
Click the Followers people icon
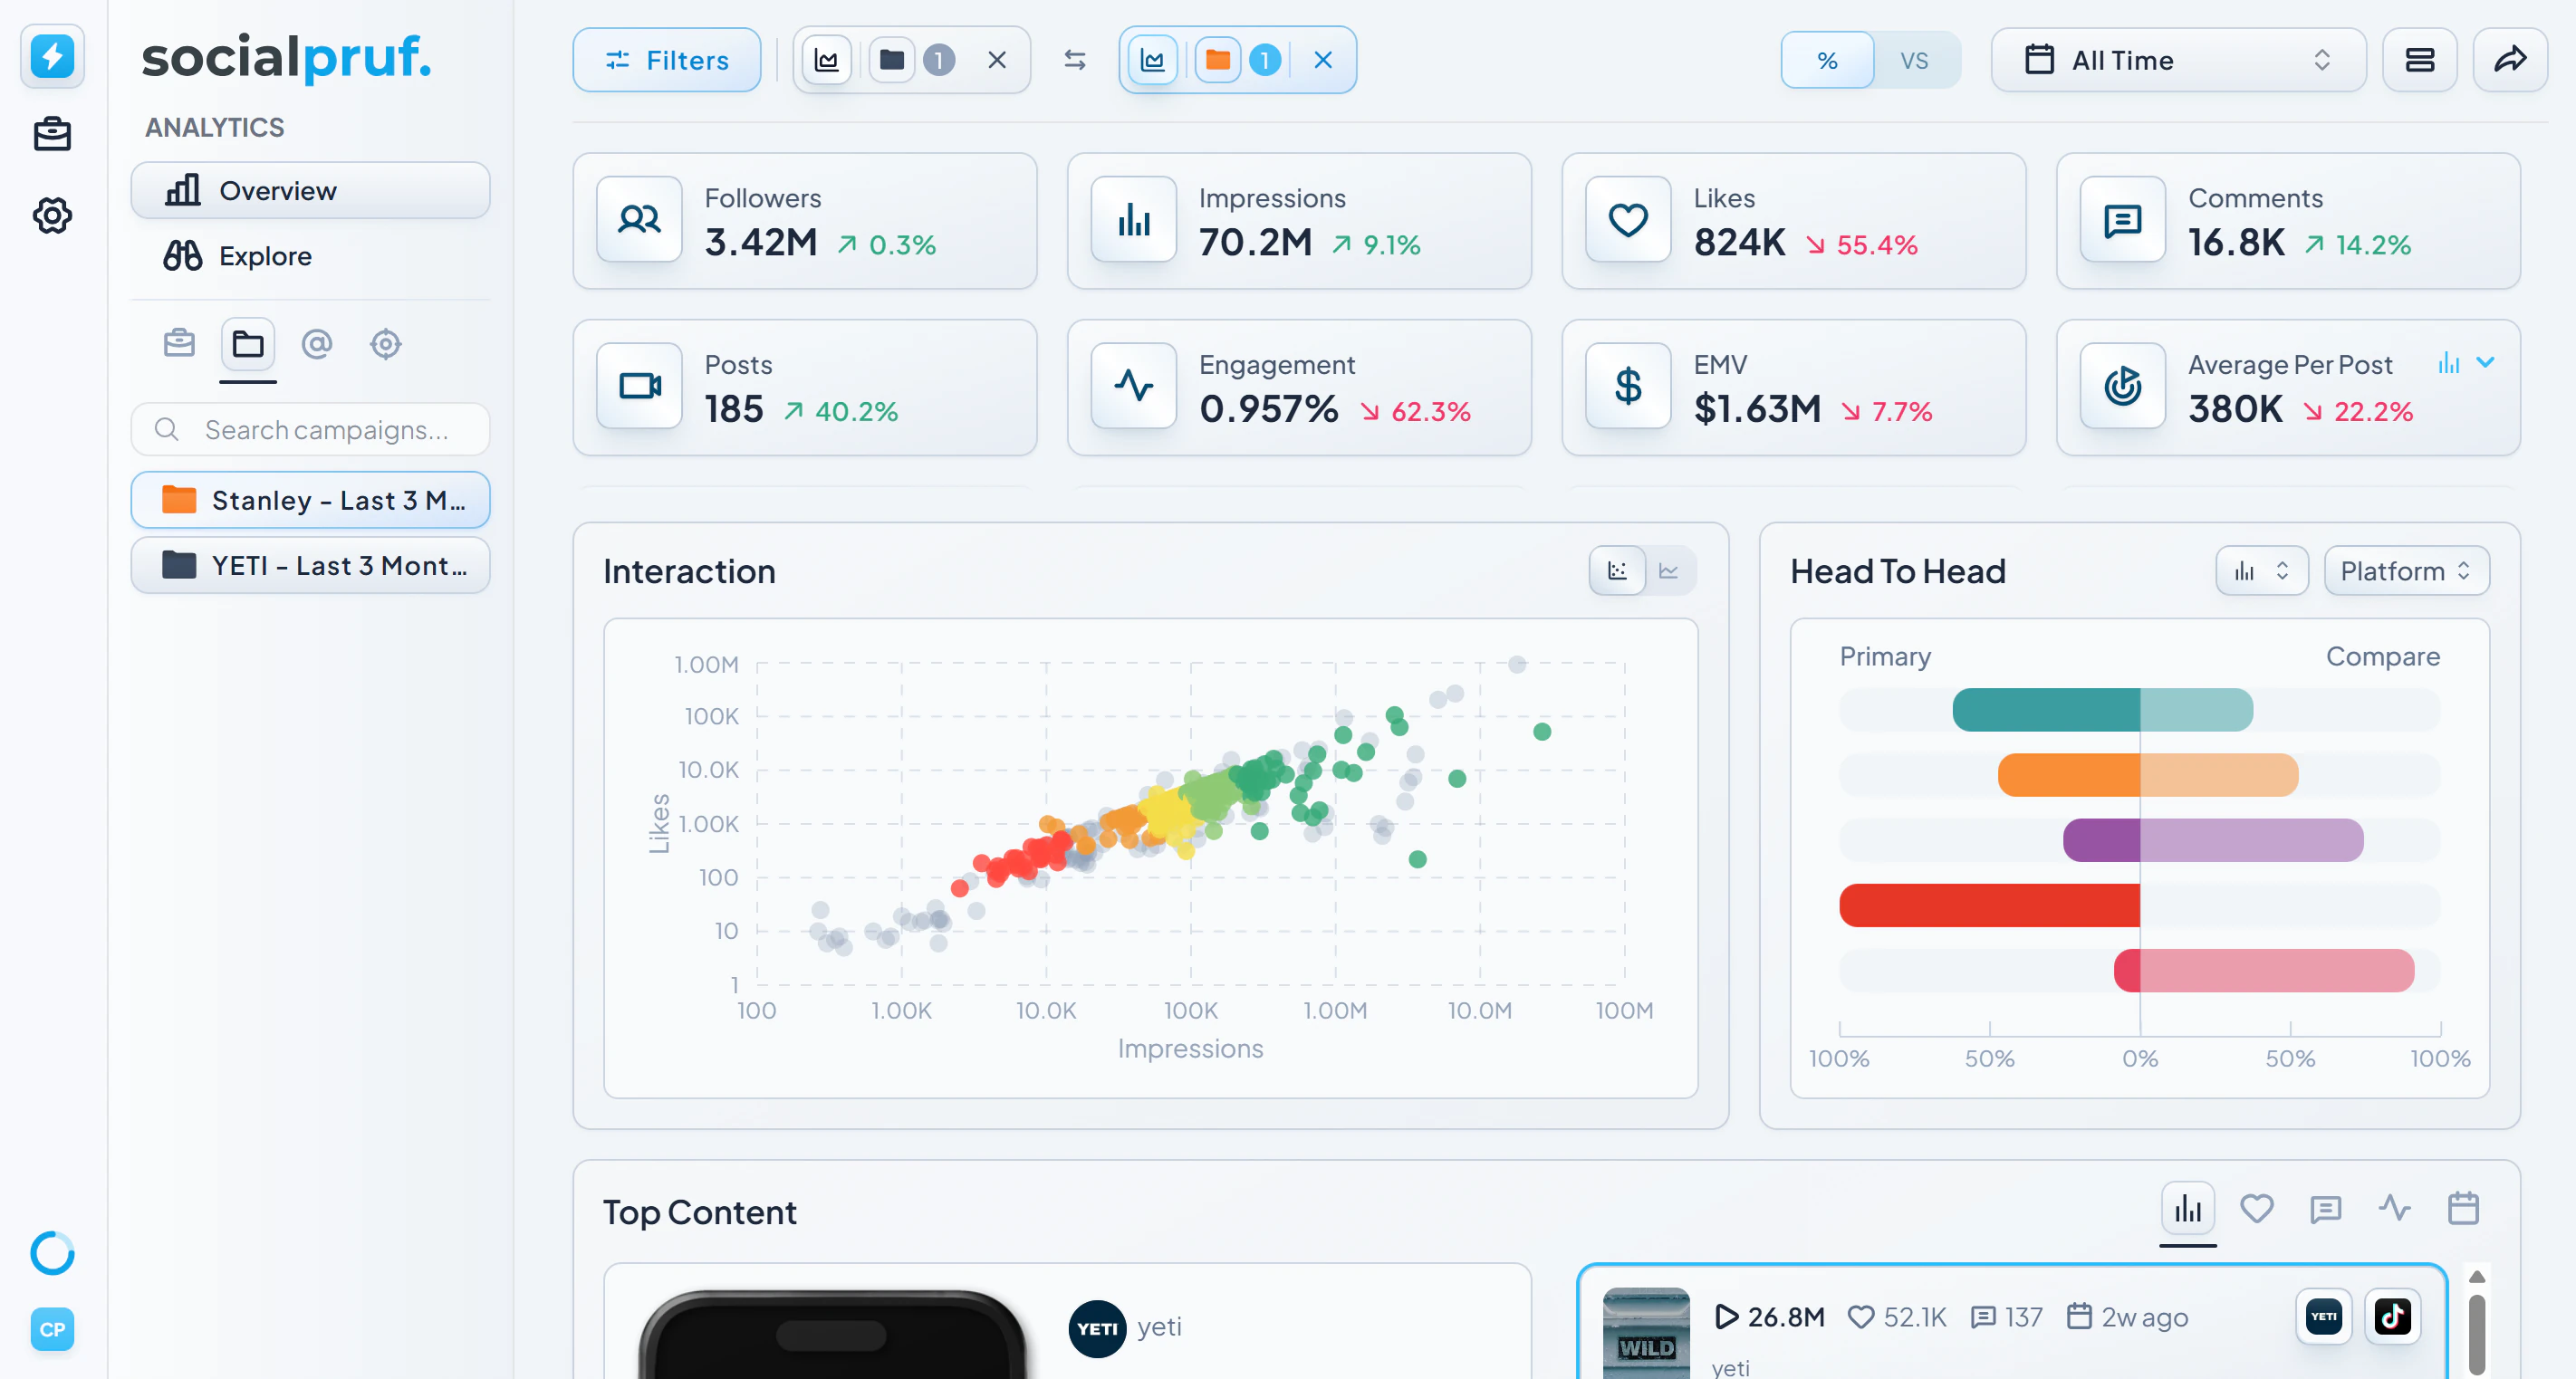point(640,220)
